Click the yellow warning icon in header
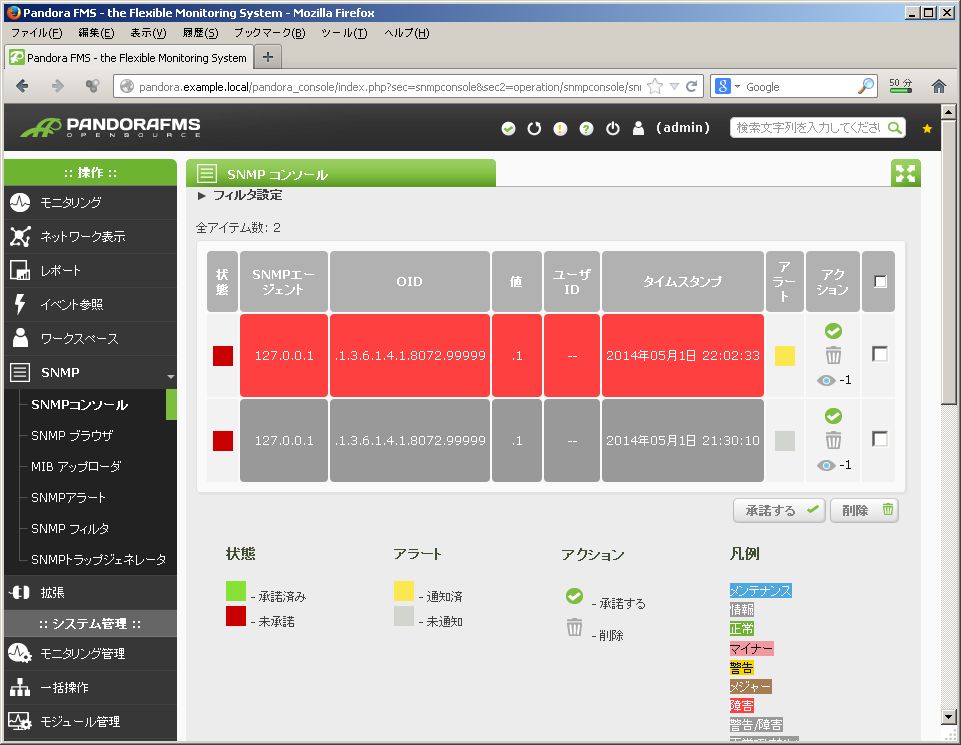 point(560,129)
